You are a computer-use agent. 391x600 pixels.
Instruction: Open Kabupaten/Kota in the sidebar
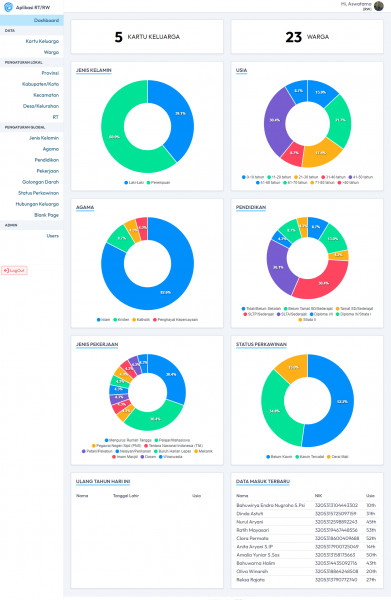[x=41, y=84]
